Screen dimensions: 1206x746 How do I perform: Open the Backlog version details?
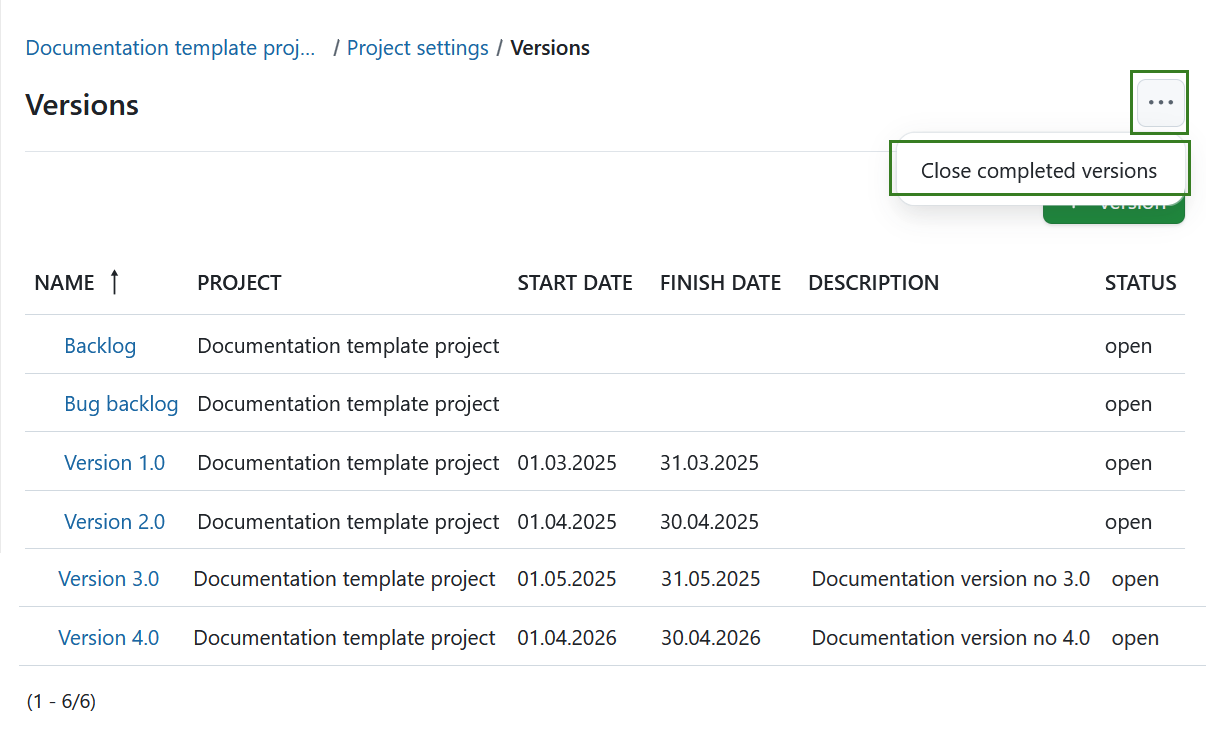tap(100, 345)
